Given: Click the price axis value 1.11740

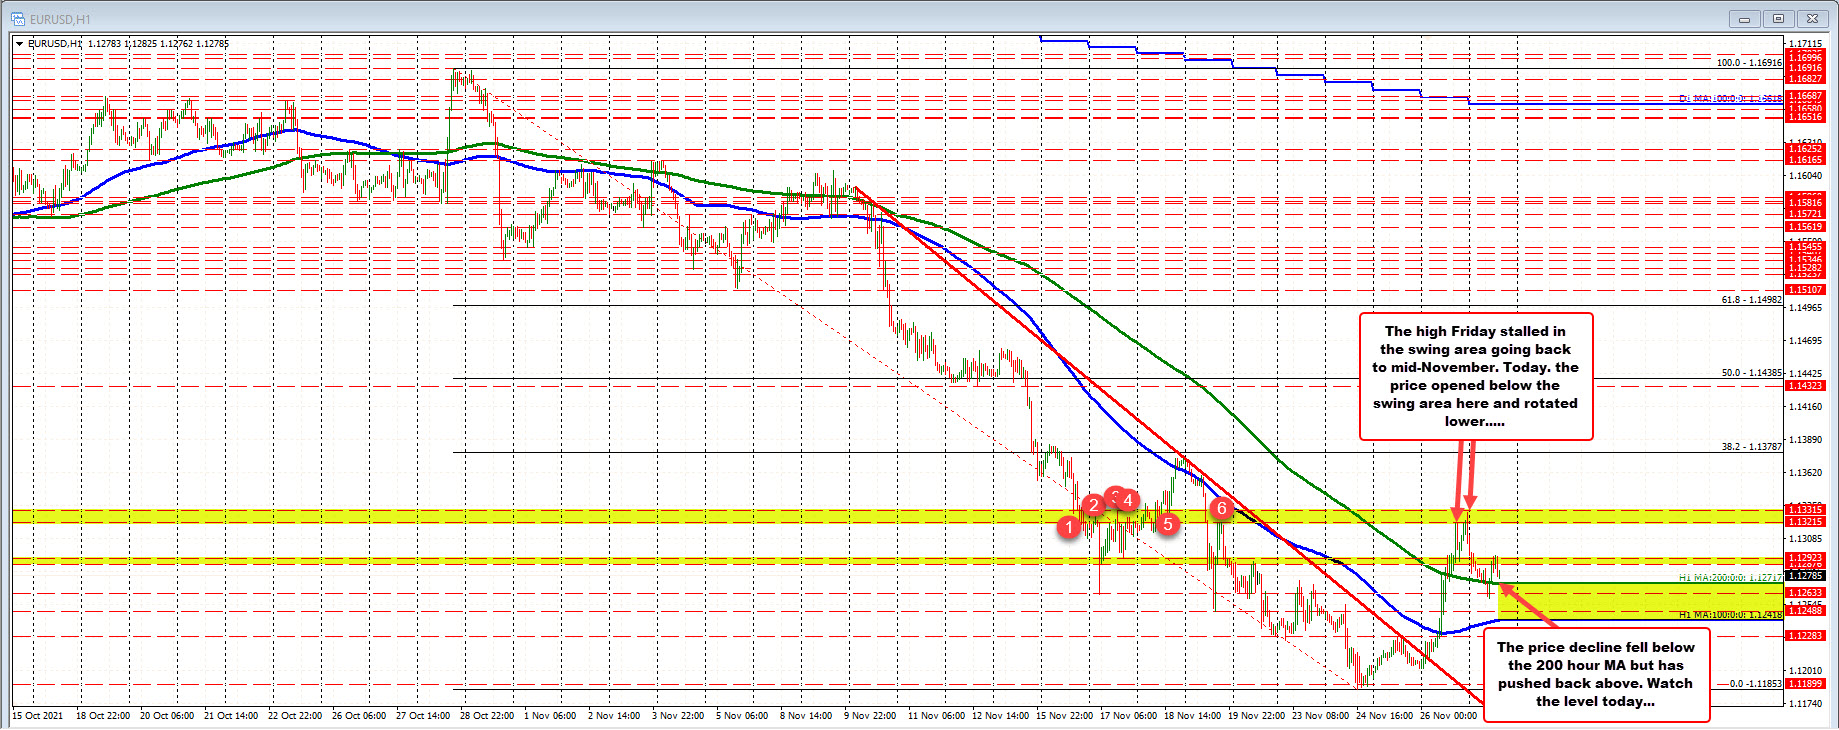Looking at the screenshot, I should tap(1805, 704).
